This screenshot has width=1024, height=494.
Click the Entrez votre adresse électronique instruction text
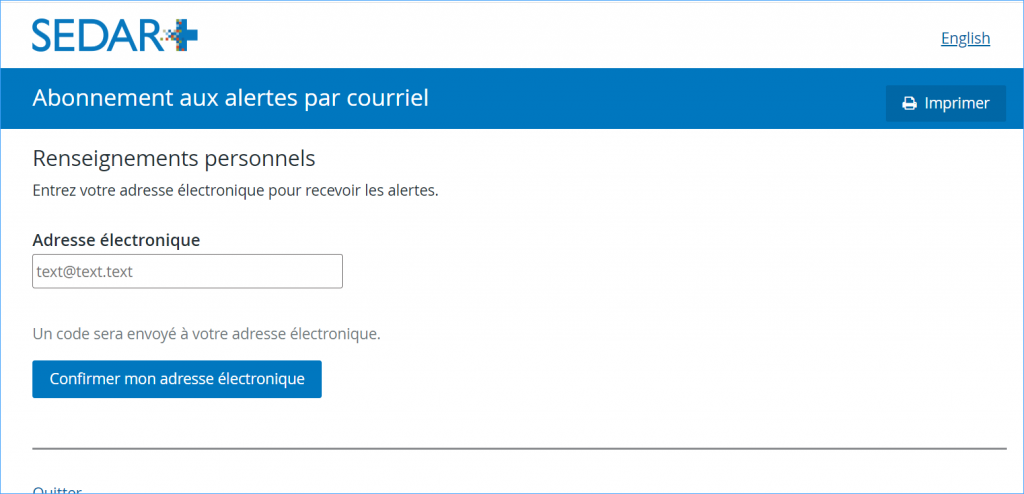[235, 192]
